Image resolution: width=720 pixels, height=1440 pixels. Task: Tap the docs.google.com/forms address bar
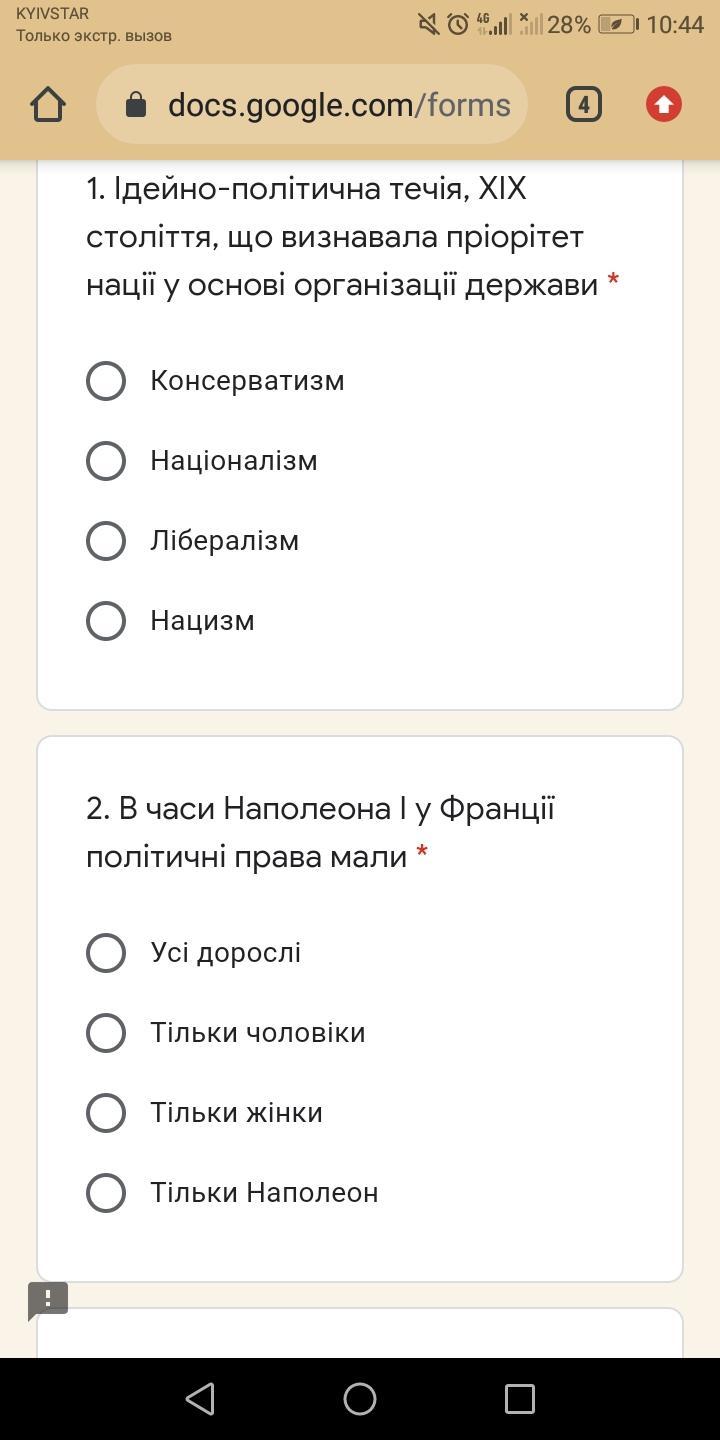click(338, 105)
